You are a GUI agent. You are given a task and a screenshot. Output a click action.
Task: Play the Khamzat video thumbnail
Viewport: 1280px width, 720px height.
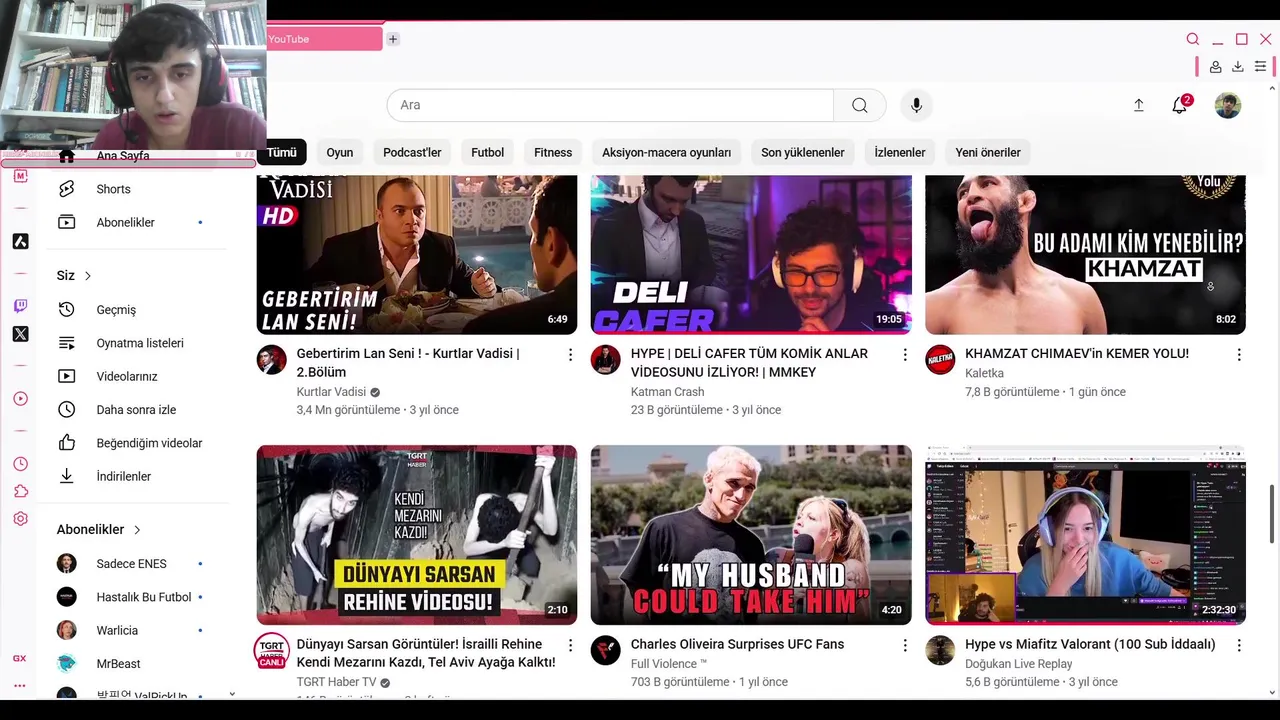[x=1085, y=255]
